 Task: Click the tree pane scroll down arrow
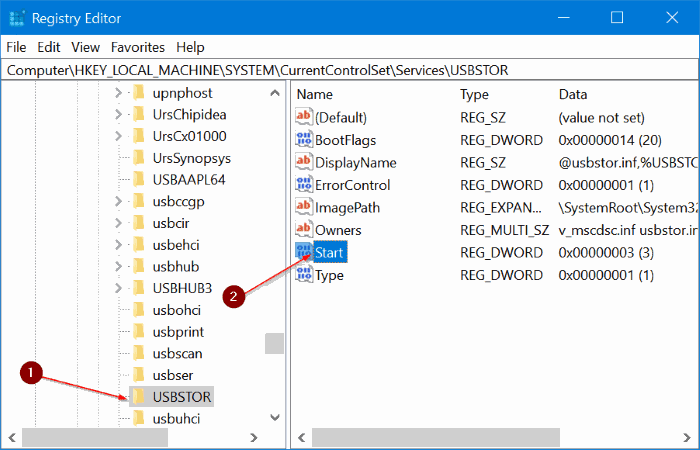click(x=275, y=418)
